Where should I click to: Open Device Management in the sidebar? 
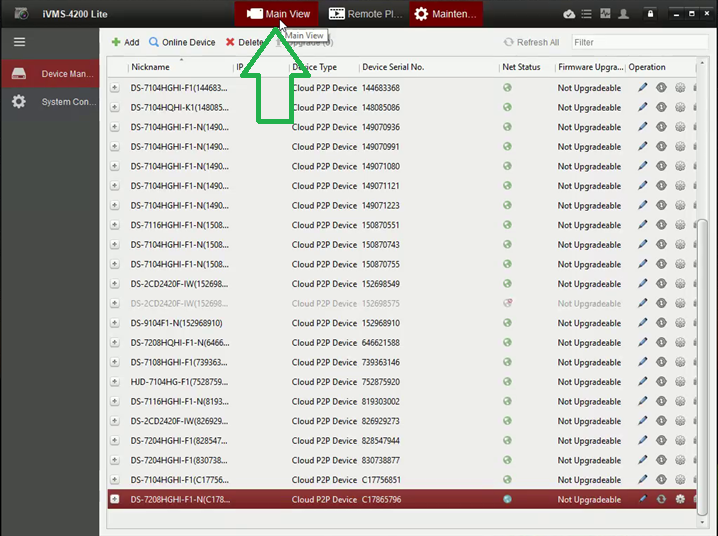[x=50, y=74]
